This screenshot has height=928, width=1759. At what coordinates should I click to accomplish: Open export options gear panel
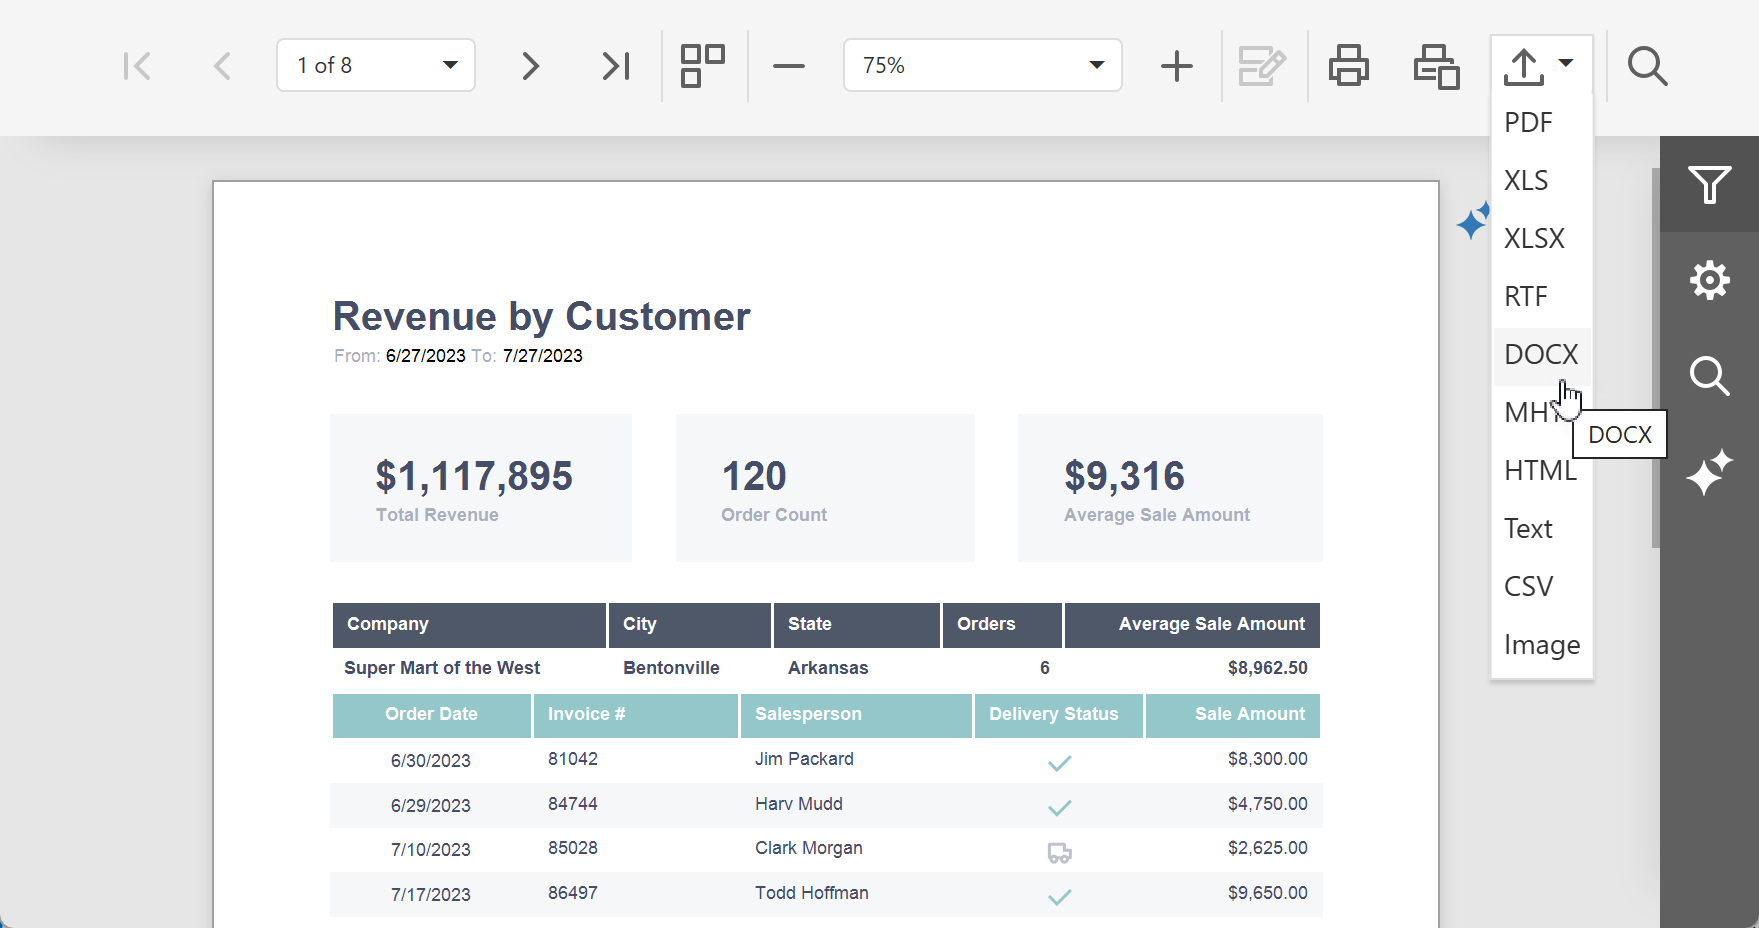point(1709,280)
